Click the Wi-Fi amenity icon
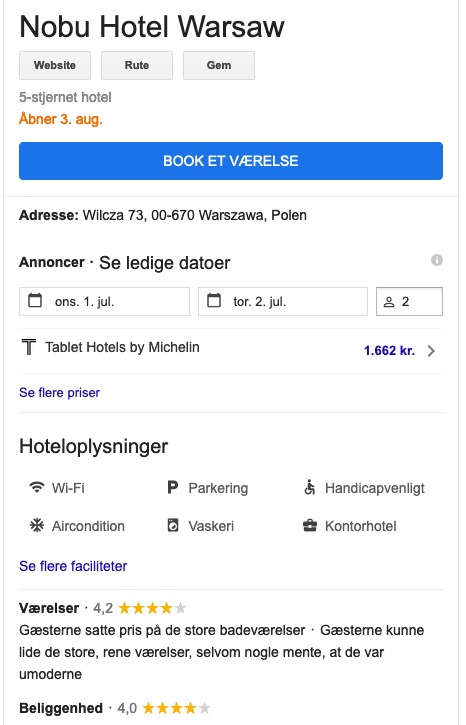The width and height of the screenshot is (466, 725). [x=37, y=487]
